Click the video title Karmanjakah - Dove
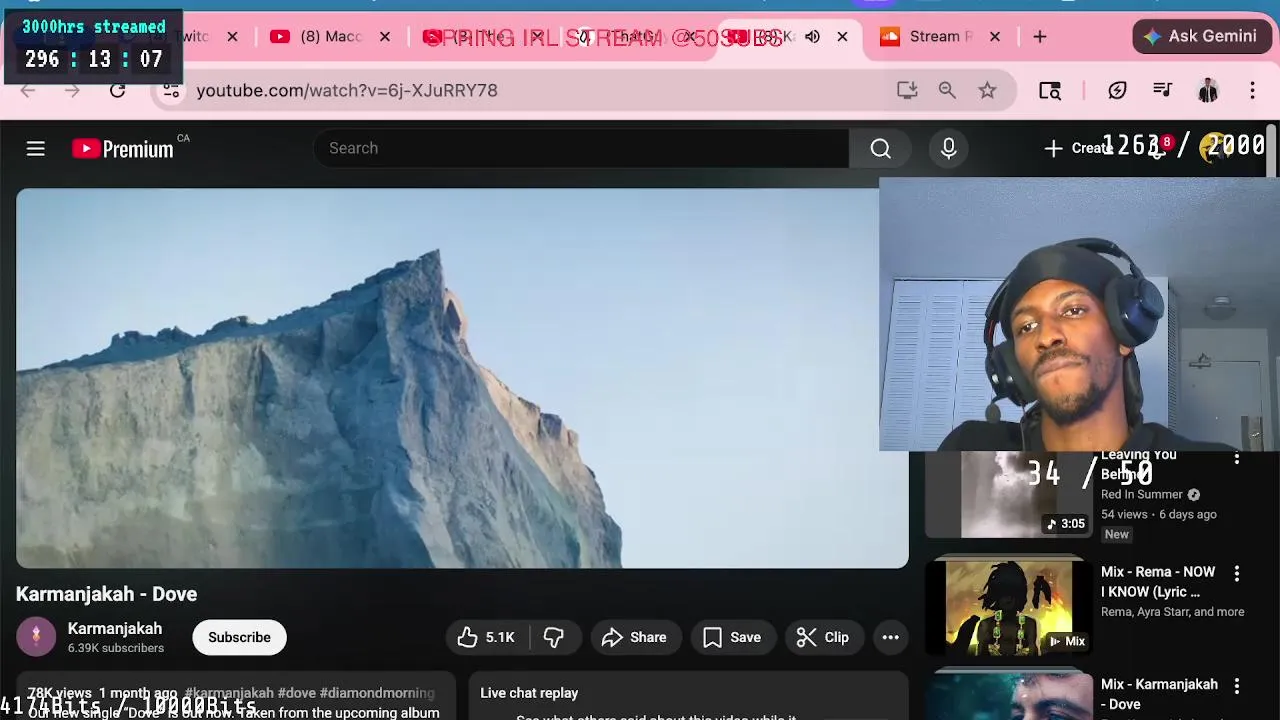Image resolution: width=1280 pixels, height=720 pixels. click(x=106, y=594)
